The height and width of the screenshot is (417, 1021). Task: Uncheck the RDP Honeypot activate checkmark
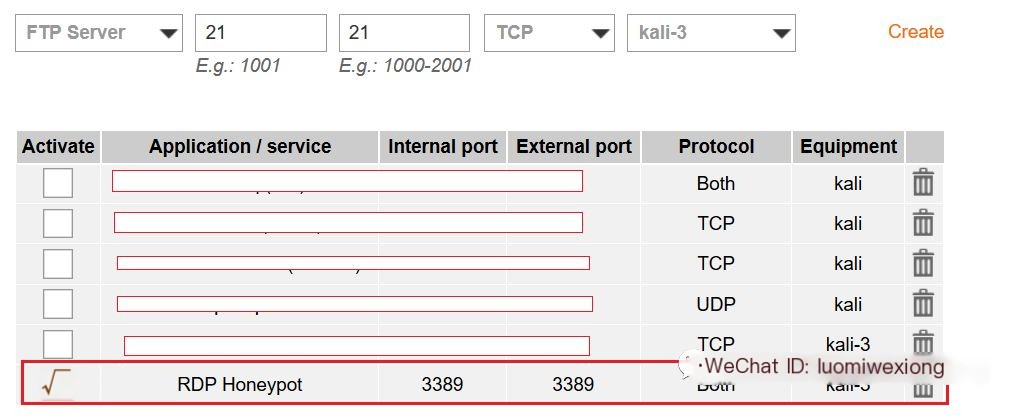pyautogui.click(x=56, y=382)
